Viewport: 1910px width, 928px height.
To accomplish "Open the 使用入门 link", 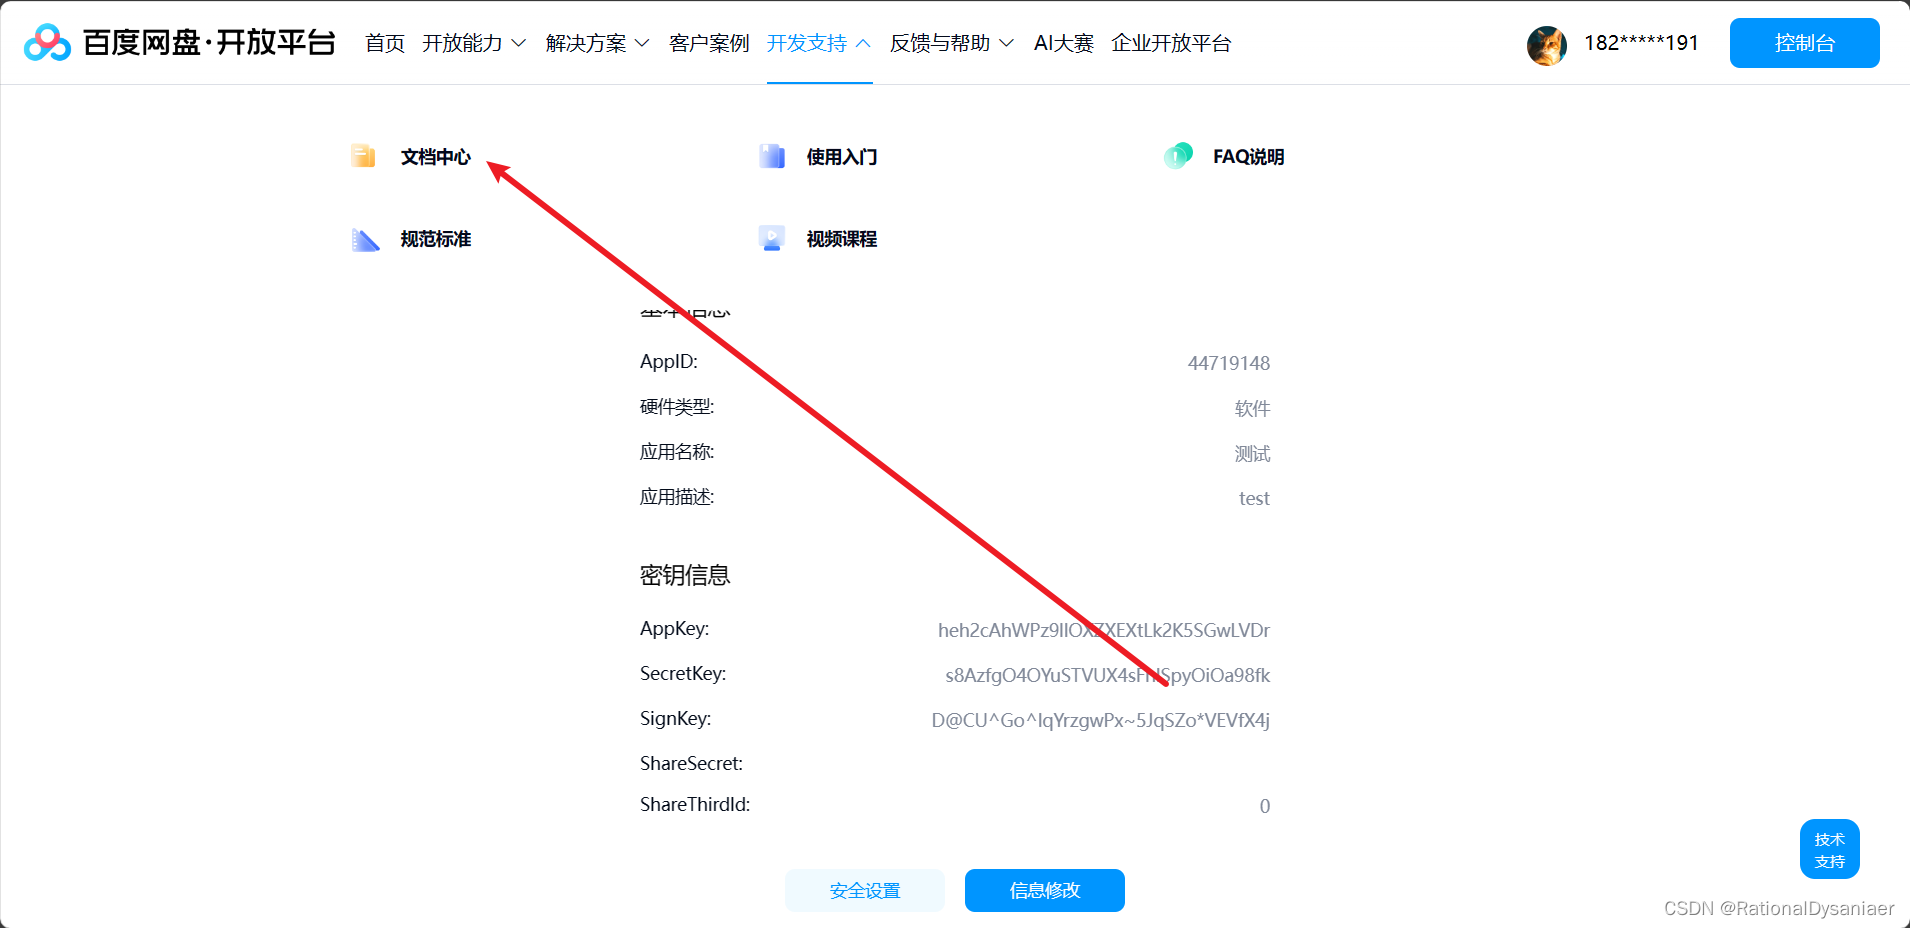I will 842,157.
